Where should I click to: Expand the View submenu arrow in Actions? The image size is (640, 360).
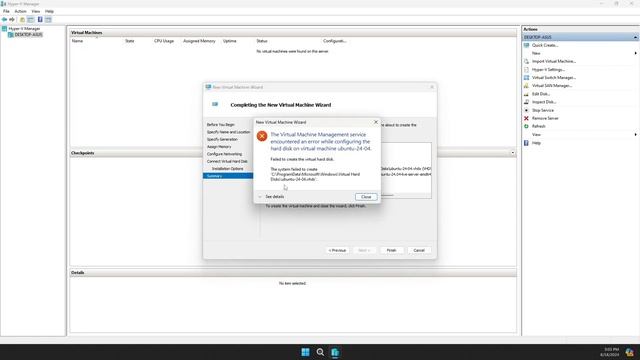point(636,135)
